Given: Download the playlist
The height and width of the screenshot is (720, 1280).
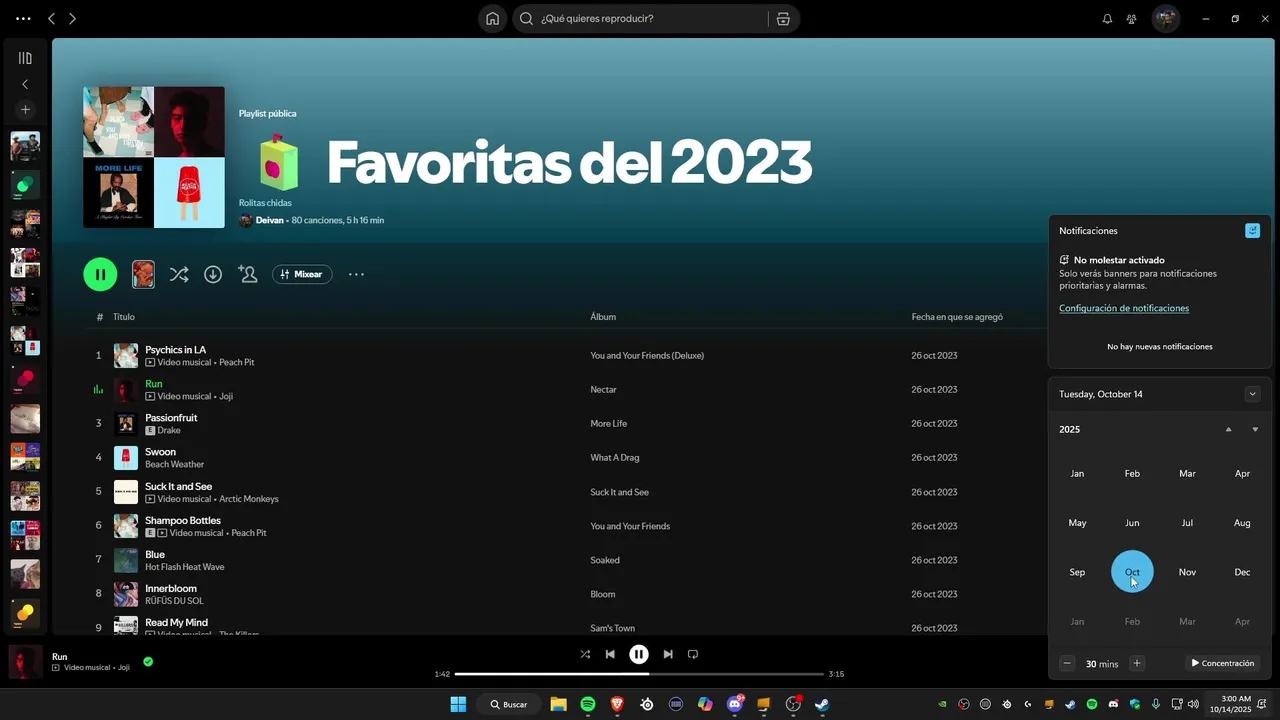Looking at the screenshot, I should 213,274.
